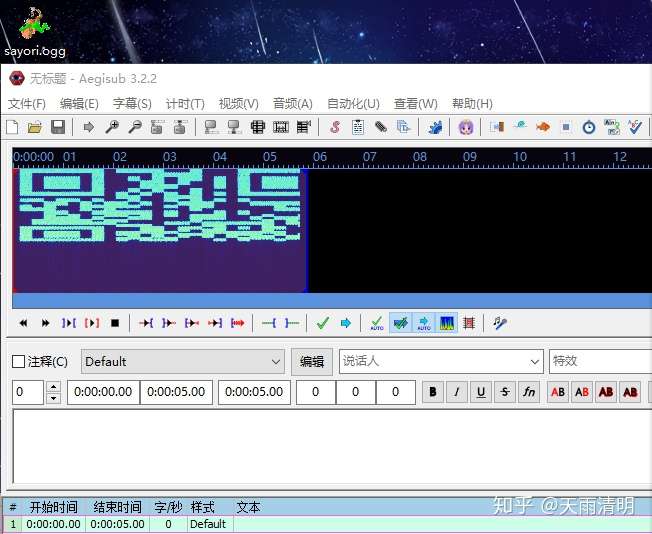Open the Styles Manager S icon
The width and height of the screenshot is (652, 534).
(x=335, y=127)
